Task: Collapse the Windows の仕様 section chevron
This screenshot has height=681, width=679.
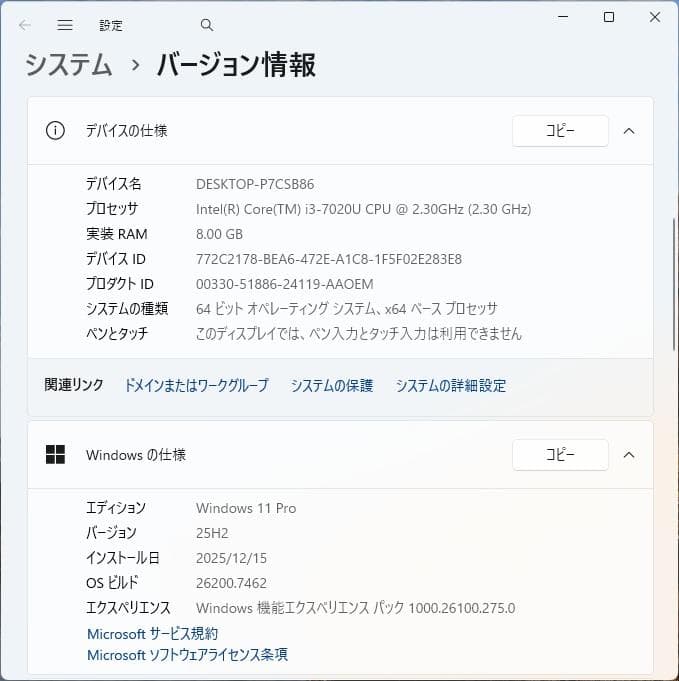Action: pos(629,455)
